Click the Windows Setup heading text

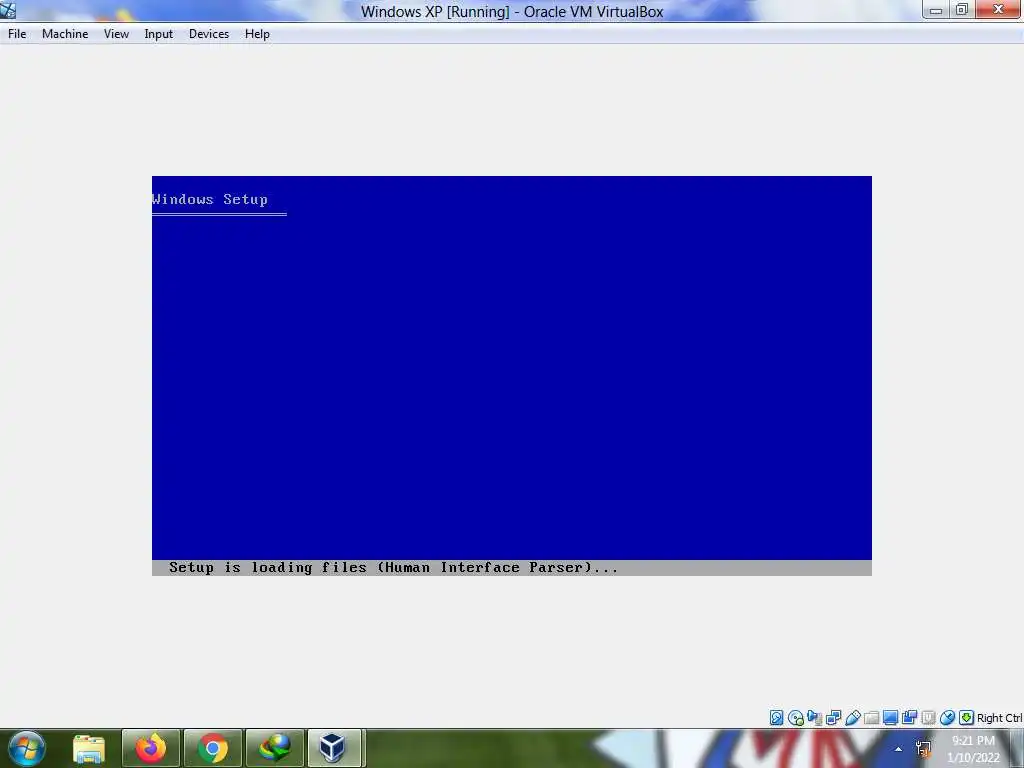[x=210, y=199]
